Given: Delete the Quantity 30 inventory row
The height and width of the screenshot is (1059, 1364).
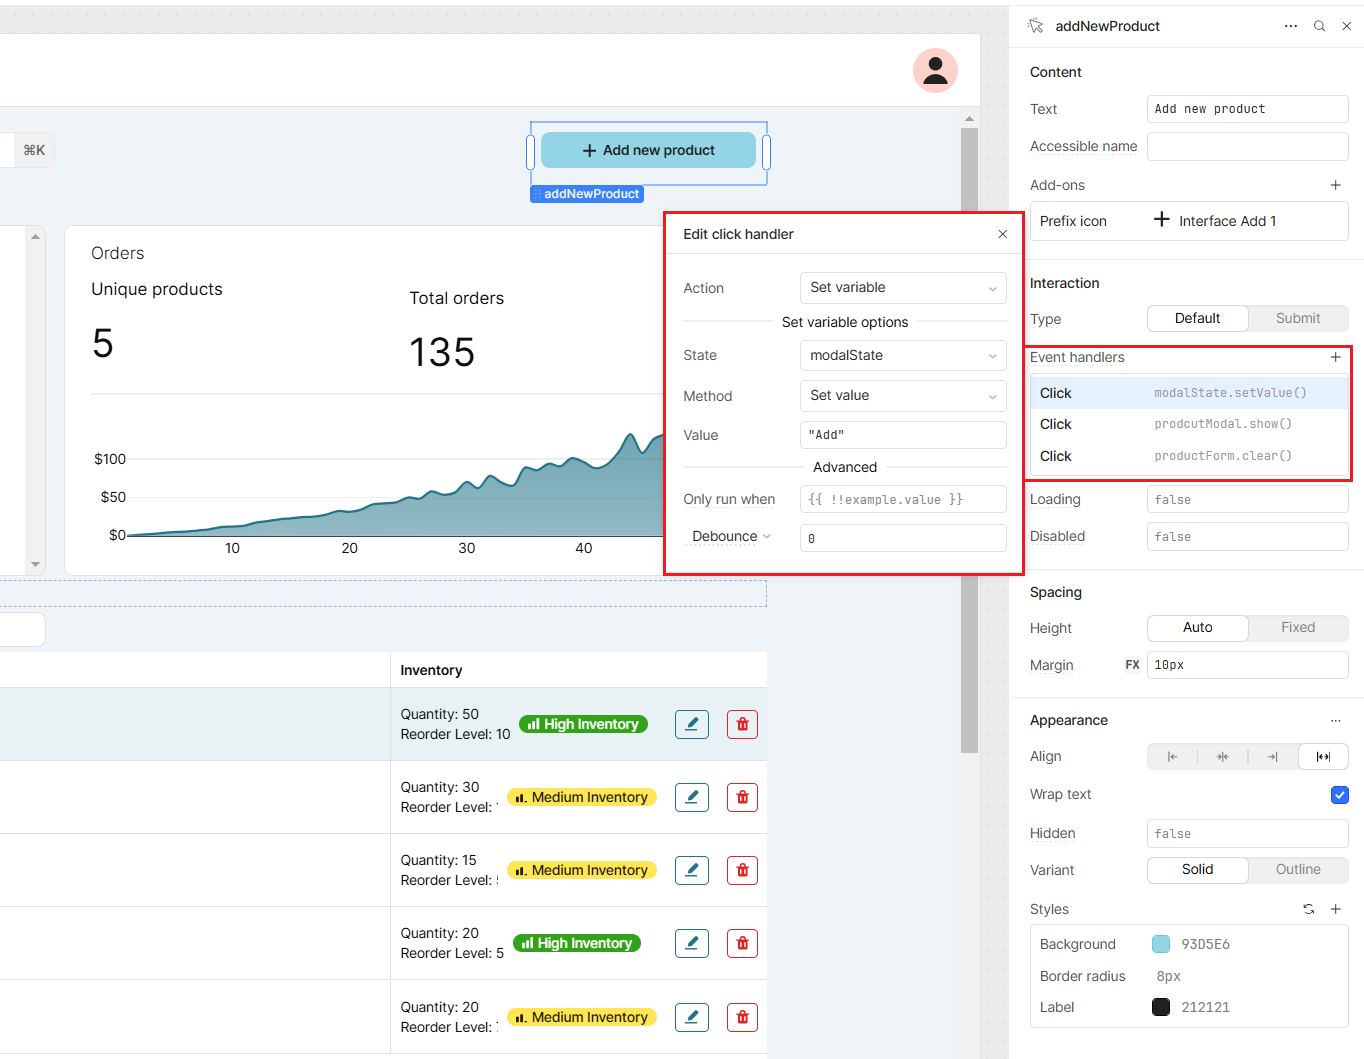Looking at the screenshot, I should tap(742, 797).
